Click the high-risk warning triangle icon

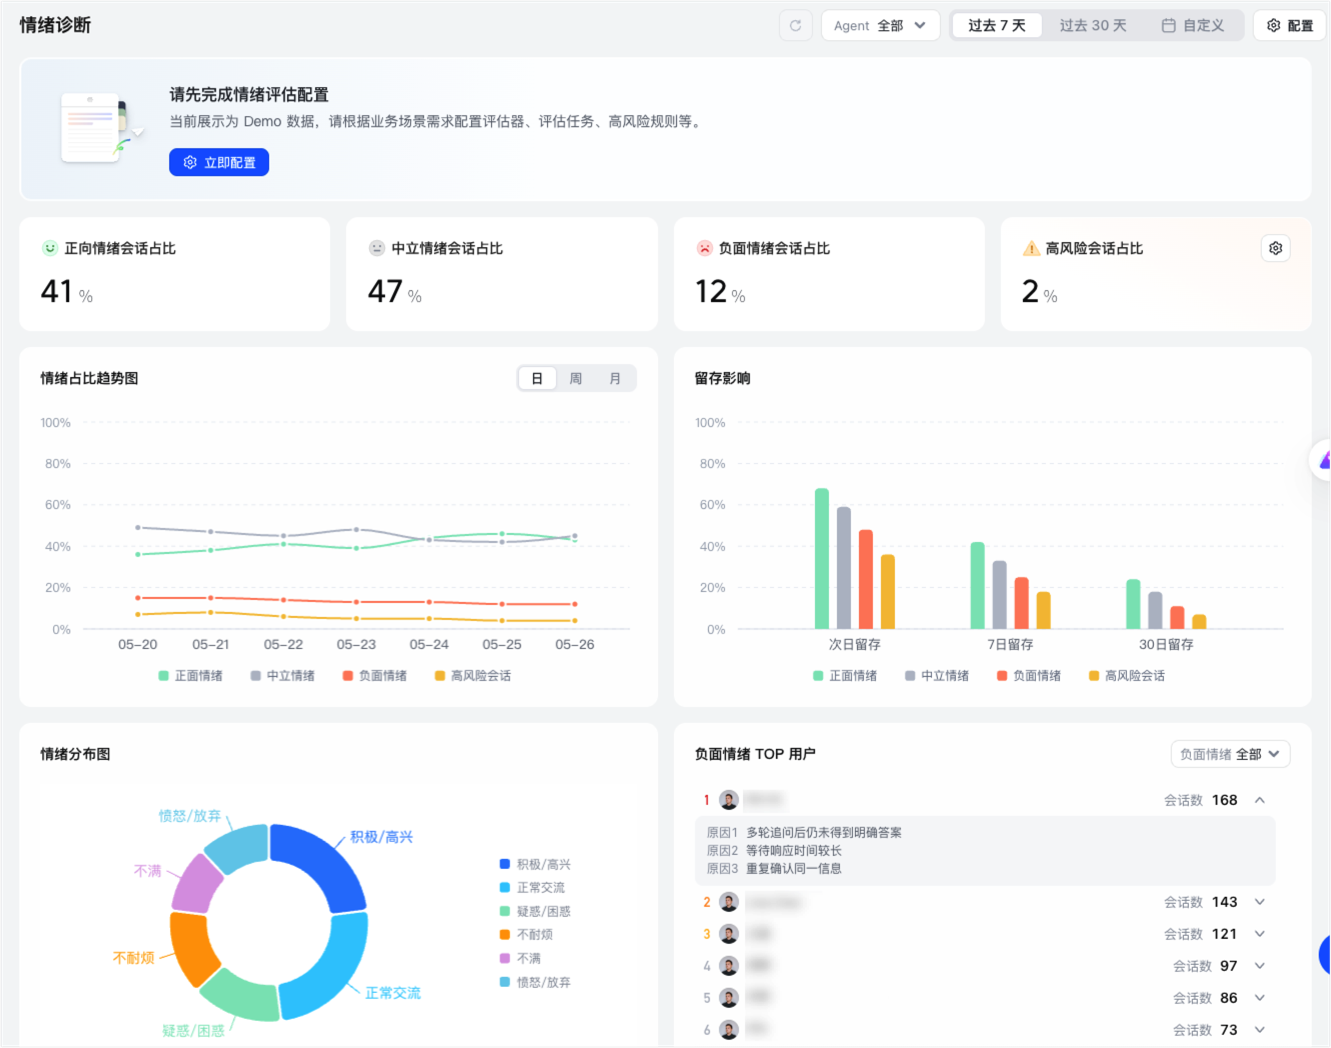pyautogui.click(x=1031, y=248)
